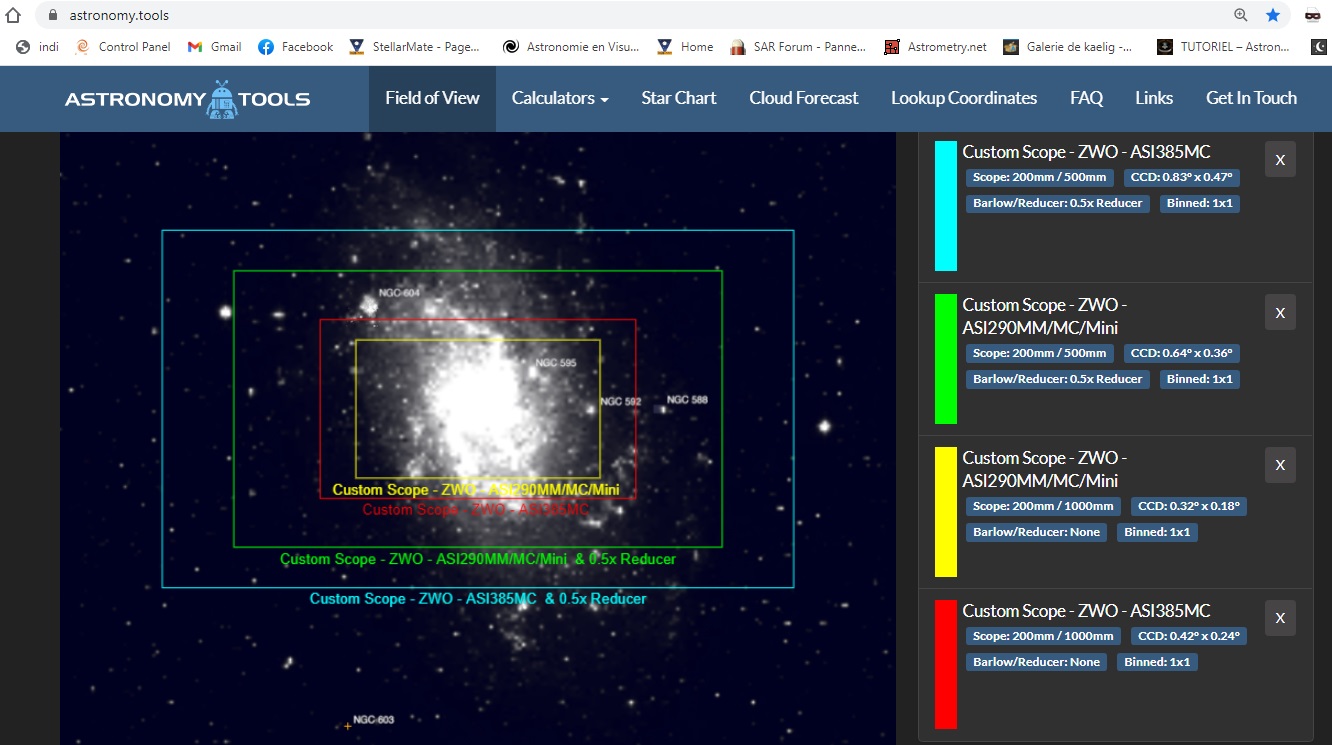Click the cyan entry's "0.5x Reducer" badge
Viewport: 1332px width, 745px height.
coord(1058,203)
